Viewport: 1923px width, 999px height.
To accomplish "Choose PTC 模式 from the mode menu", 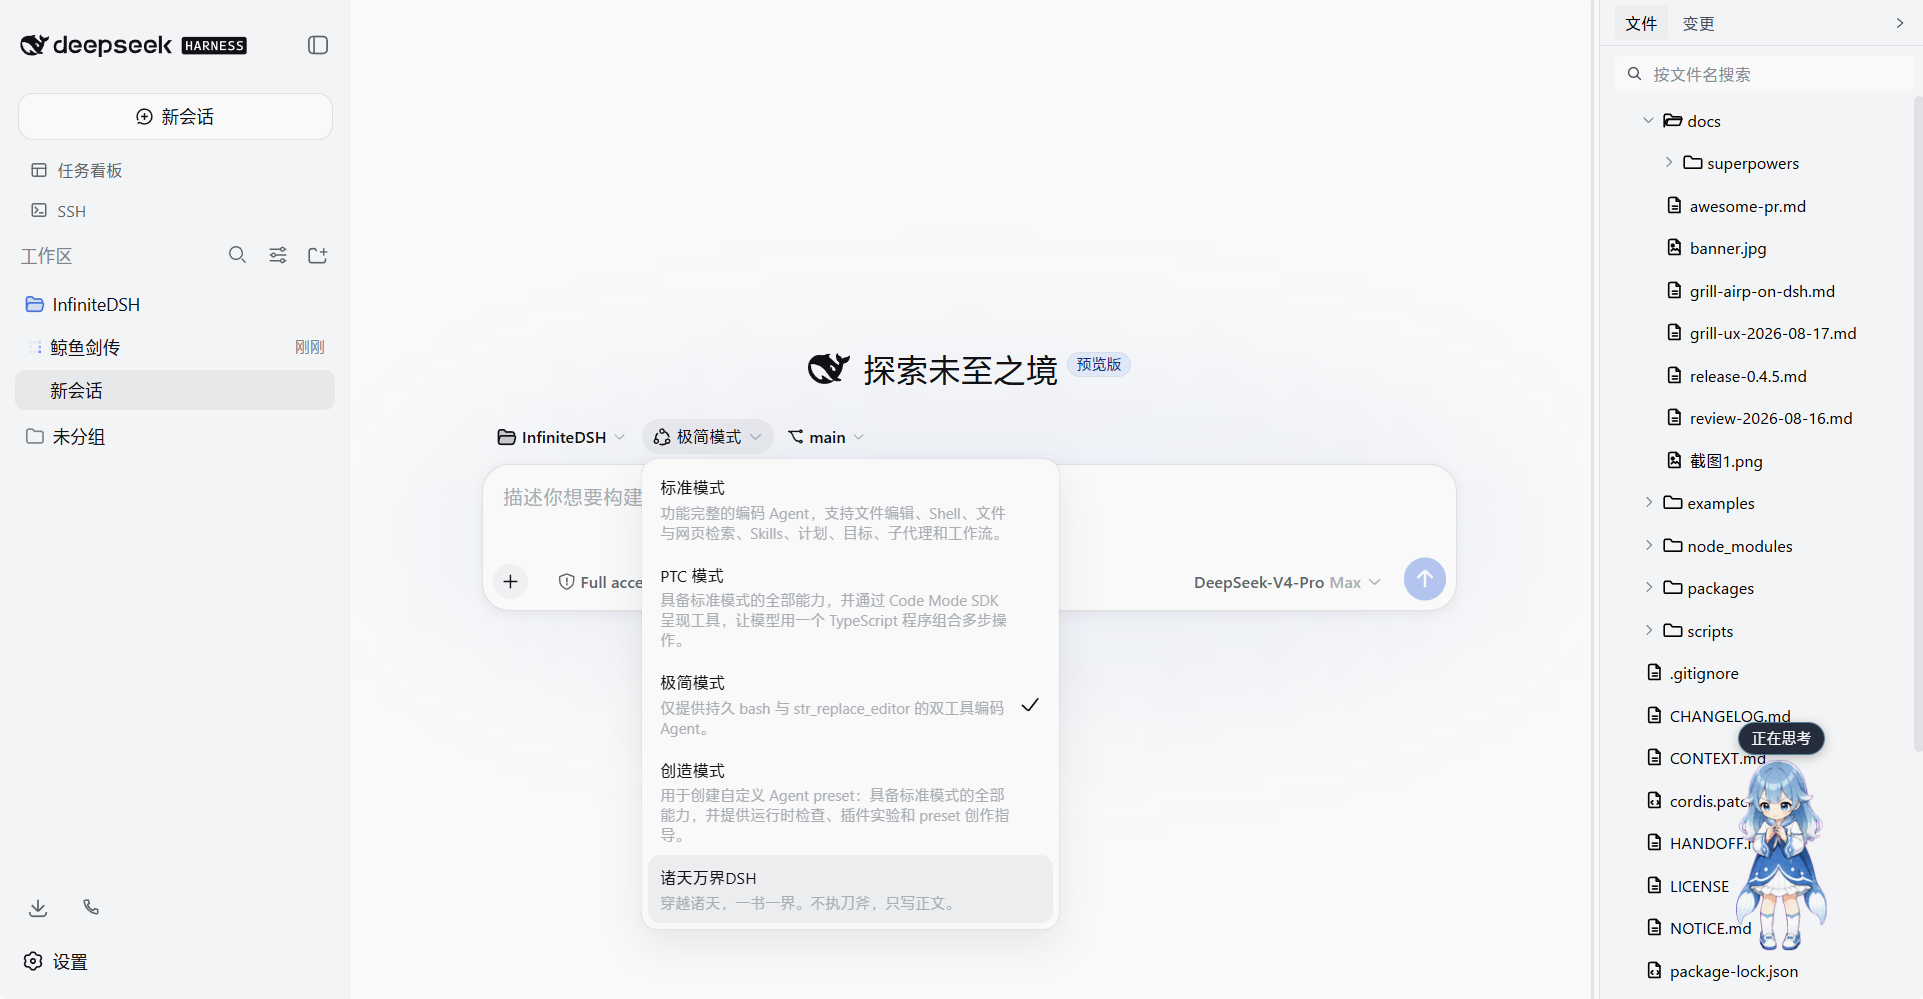I will (x=850, y=608).
